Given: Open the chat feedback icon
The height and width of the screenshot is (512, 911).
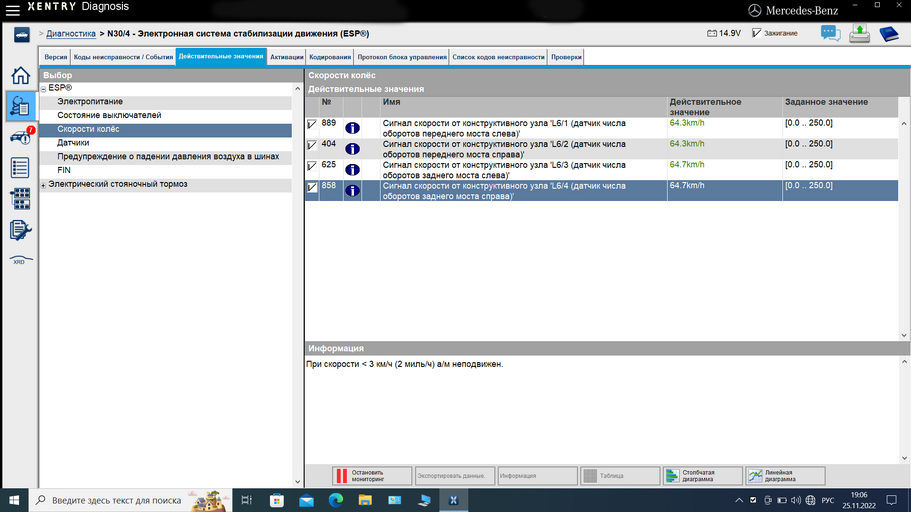Looking at the screenshot, I should pos(830,34).
